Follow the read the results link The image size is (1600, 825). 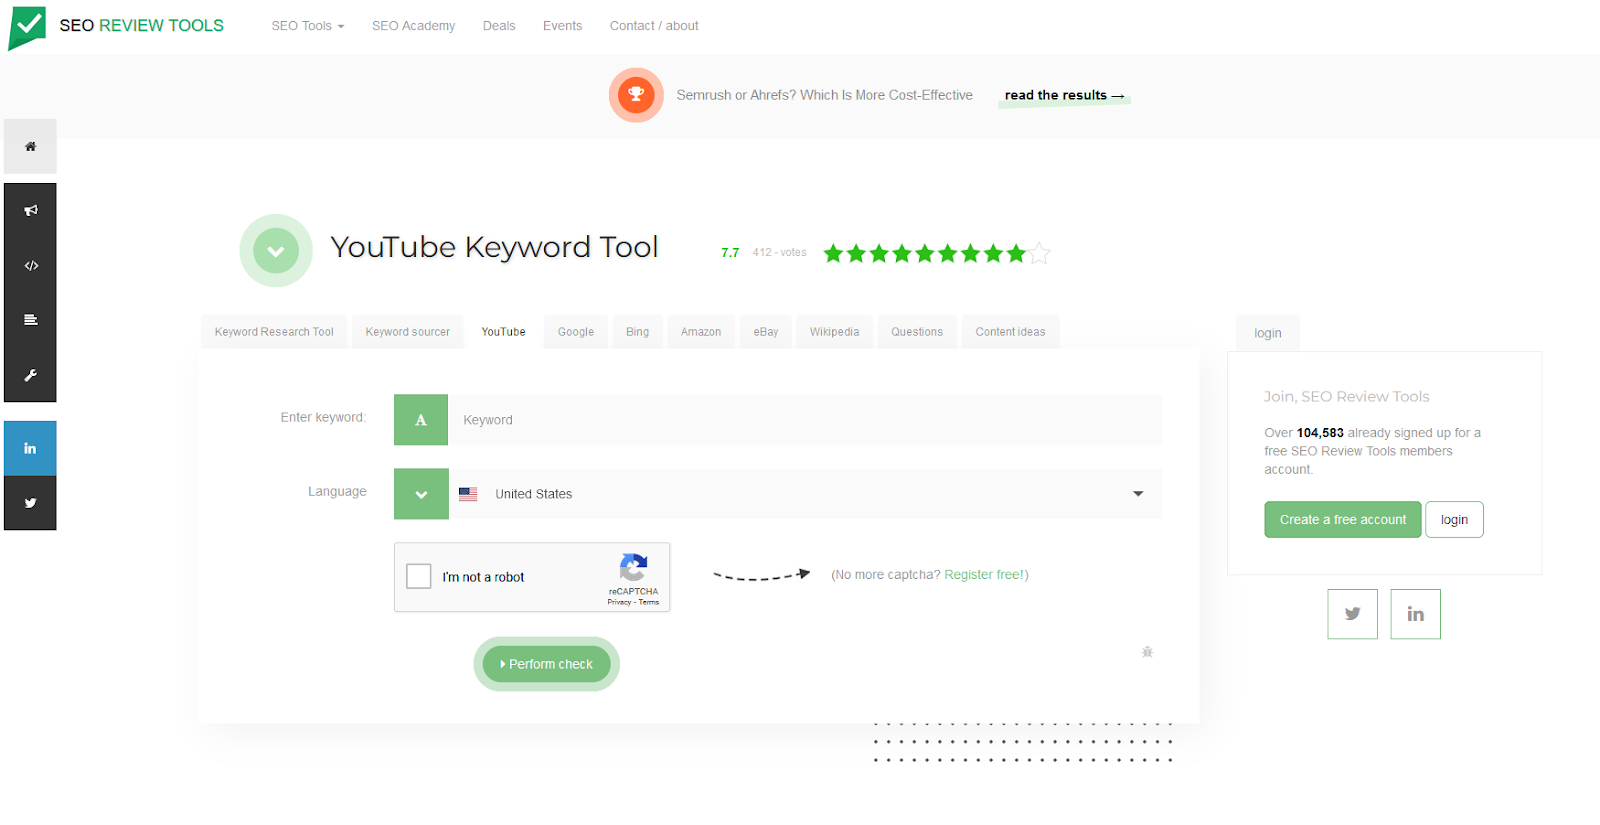pos(1064,96)
